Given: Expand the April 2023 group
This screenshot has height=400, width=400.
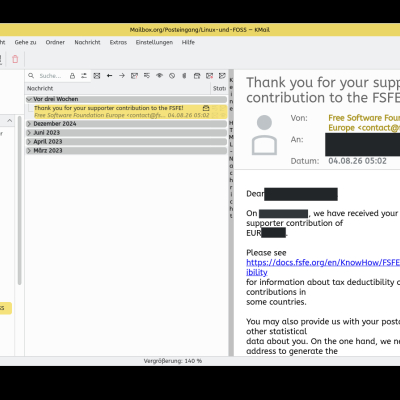Looking at the screenshot, I should pyautogui.click(x=29, y=142).
